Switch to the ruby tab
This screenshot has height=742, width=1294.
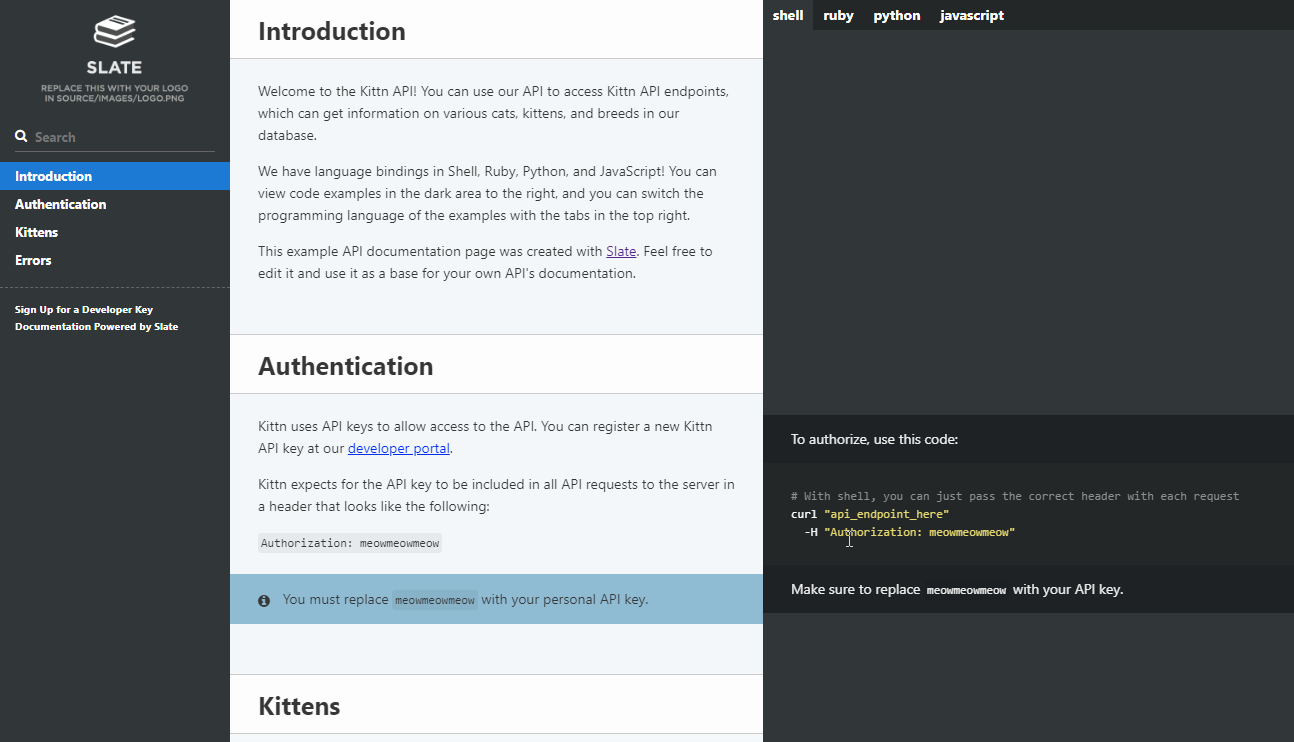838,15
